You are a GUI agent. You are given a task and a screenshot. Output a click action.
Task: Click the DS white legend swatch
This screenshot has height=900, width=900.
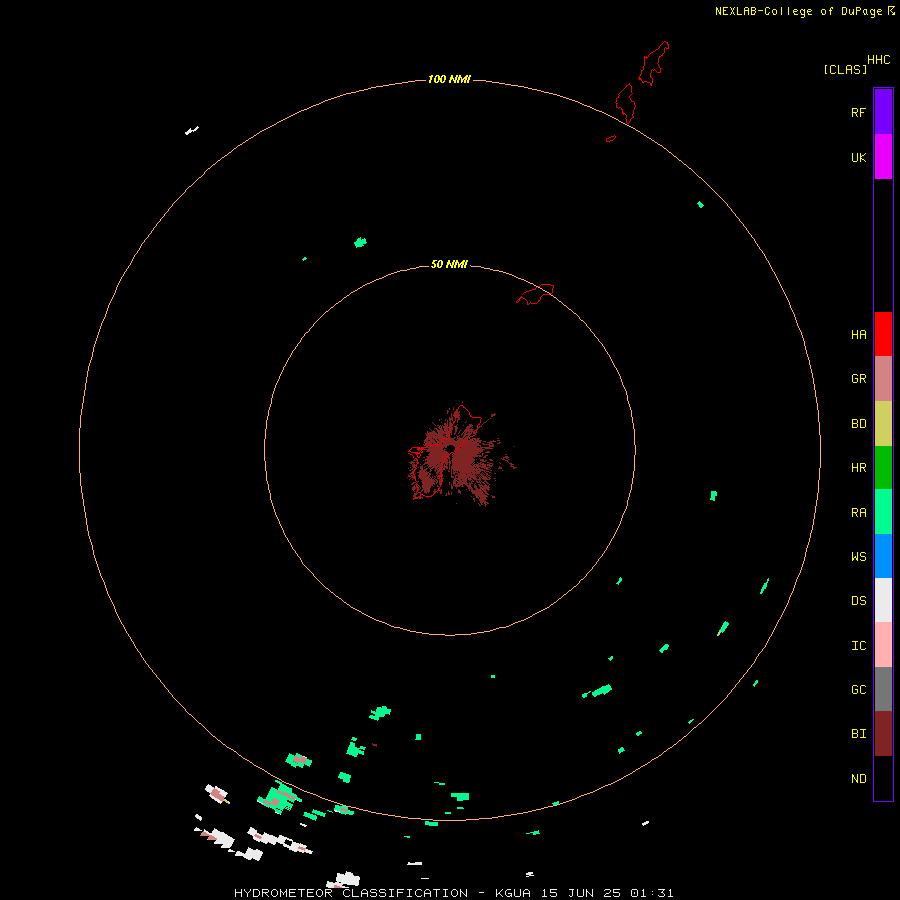(883, 600)
